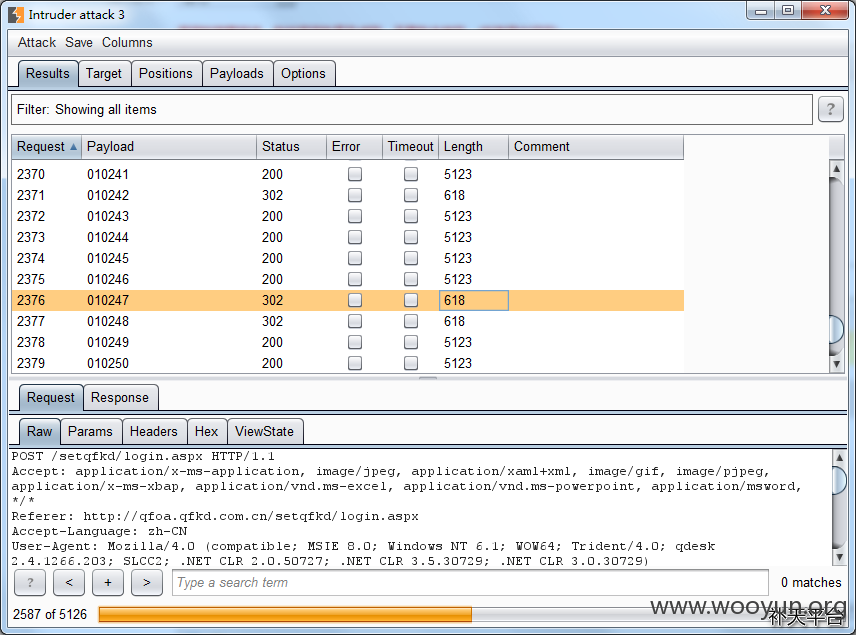Tick the Timeout checkbox for request 2374
This screenshot has width=856, height=635.
pos(411,258)
